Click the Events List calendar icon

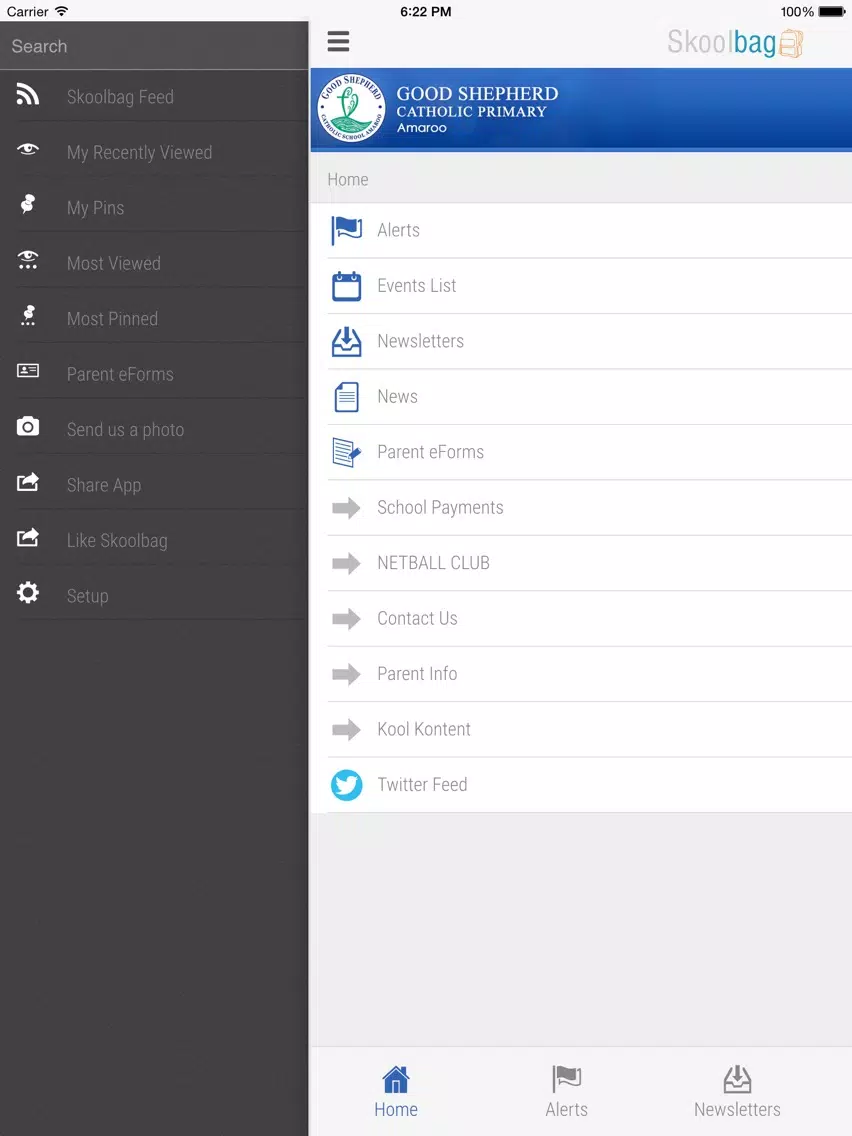[x=346, y=286]
